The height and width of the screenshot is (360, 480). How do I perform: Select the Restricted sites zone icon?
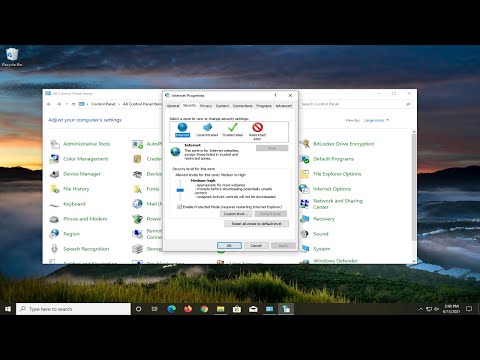(257, 127)
